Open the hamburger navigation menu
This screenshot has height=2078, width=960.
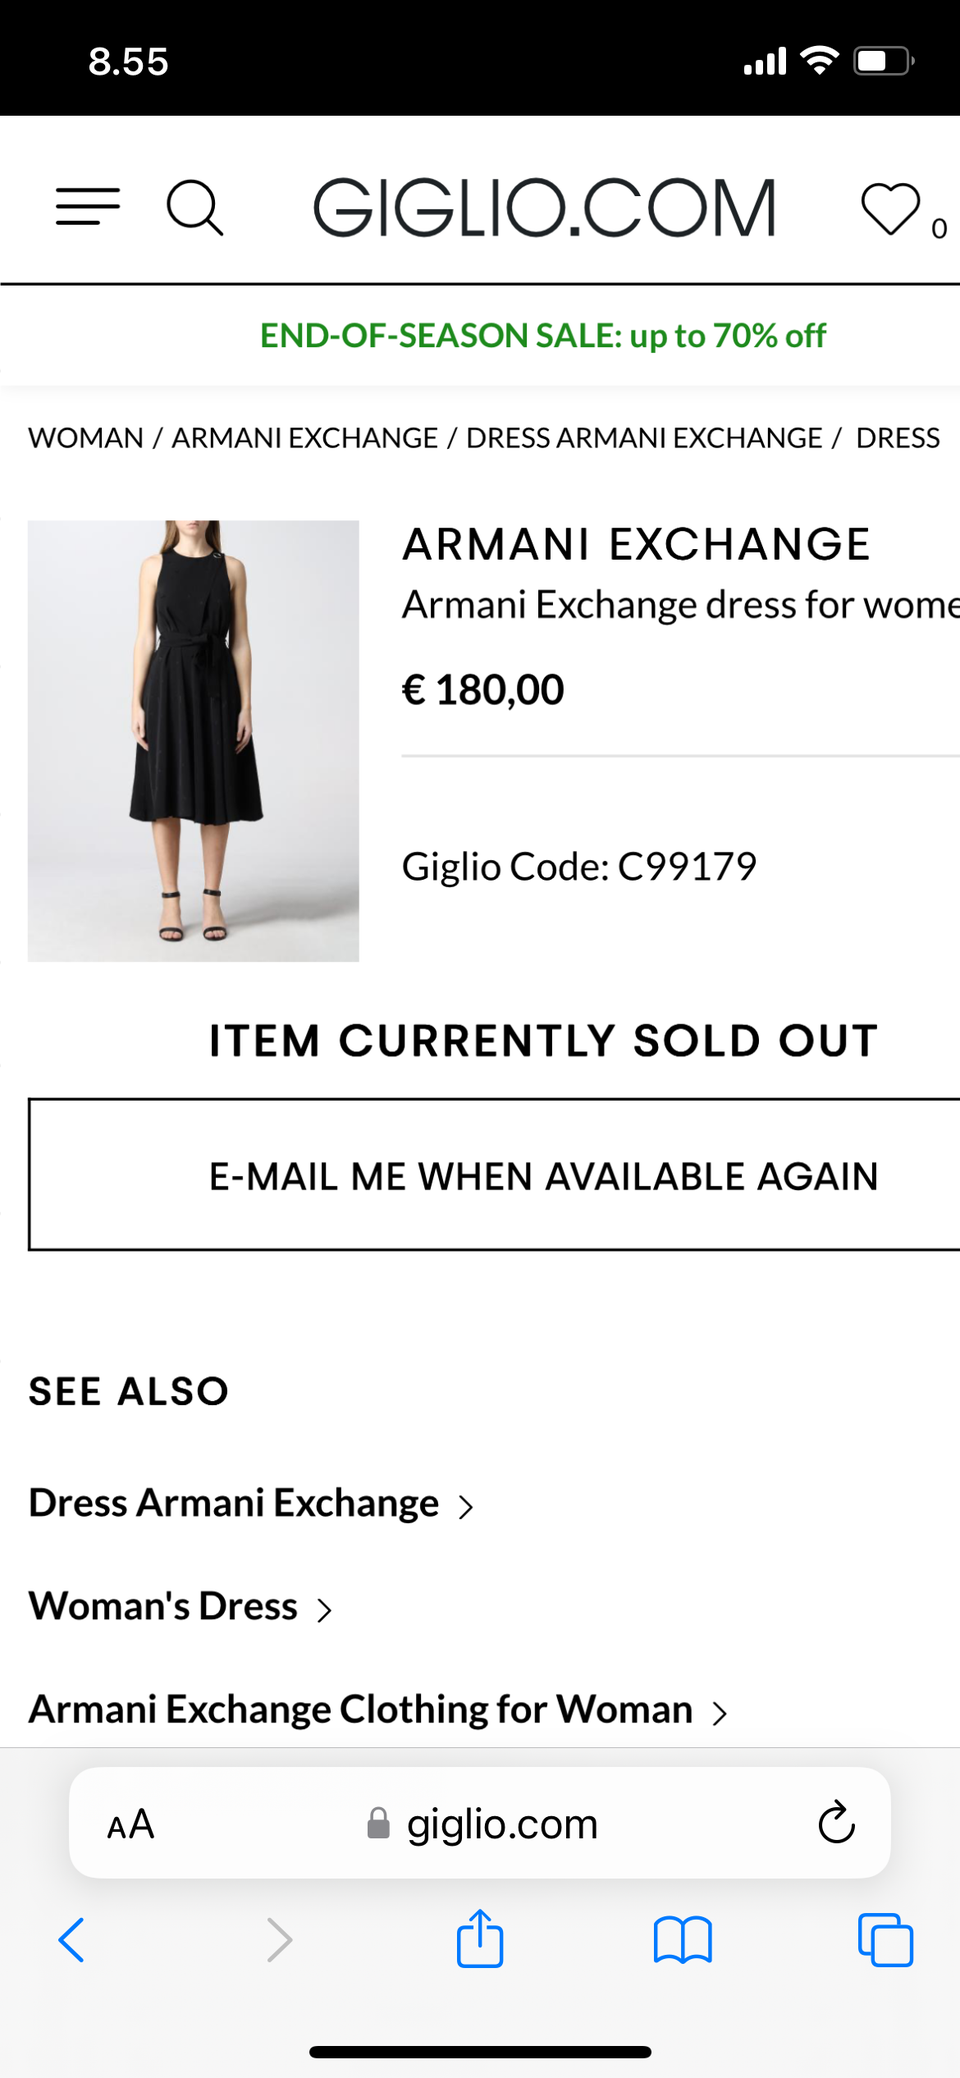click(88, 207)
